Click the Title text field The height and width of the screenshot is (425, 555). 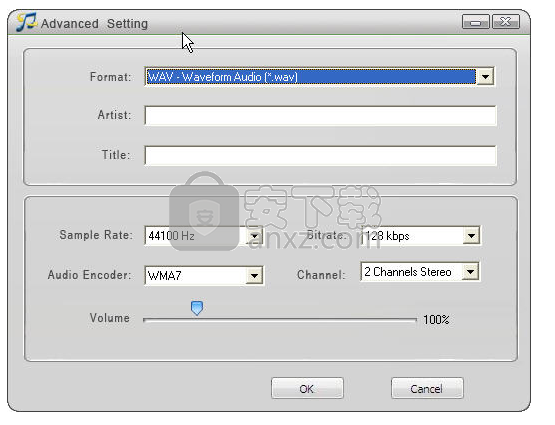[320, 156]
